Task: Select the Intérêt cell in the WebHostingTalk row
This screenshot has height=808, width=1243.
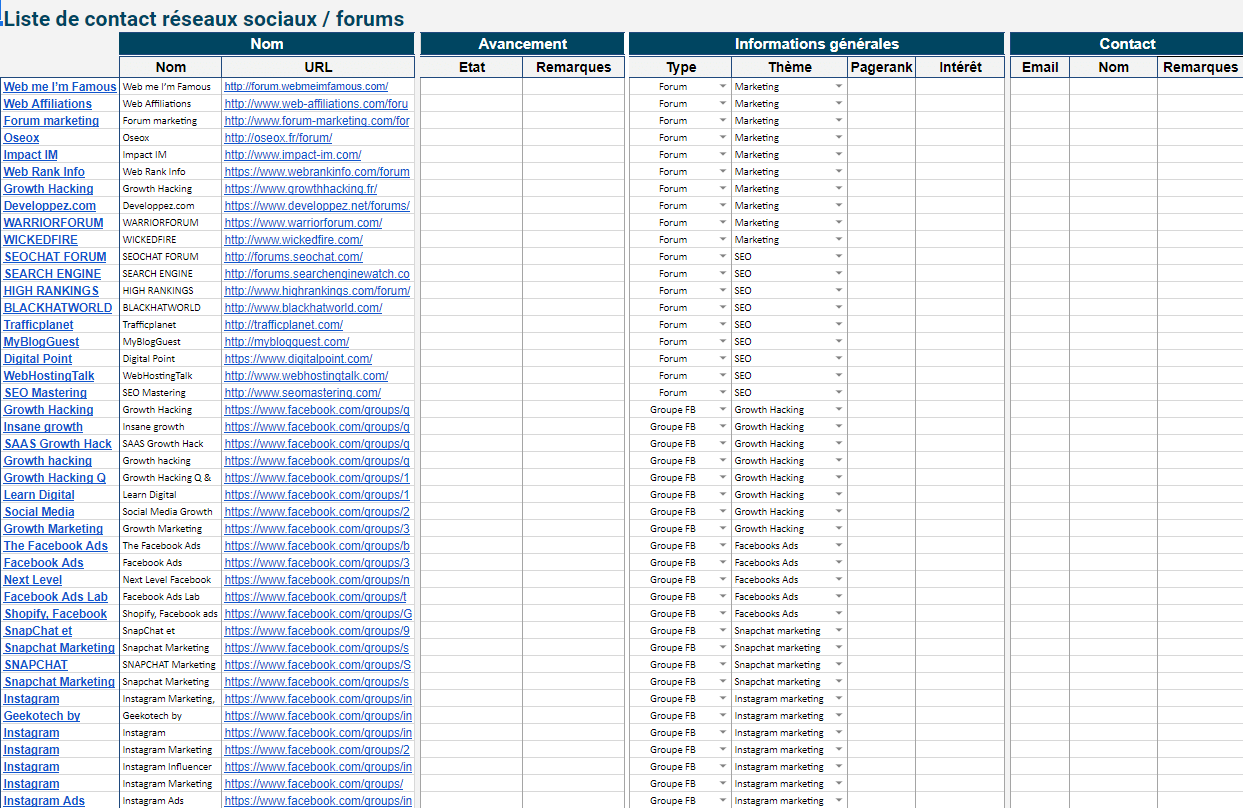Action: 959,376
